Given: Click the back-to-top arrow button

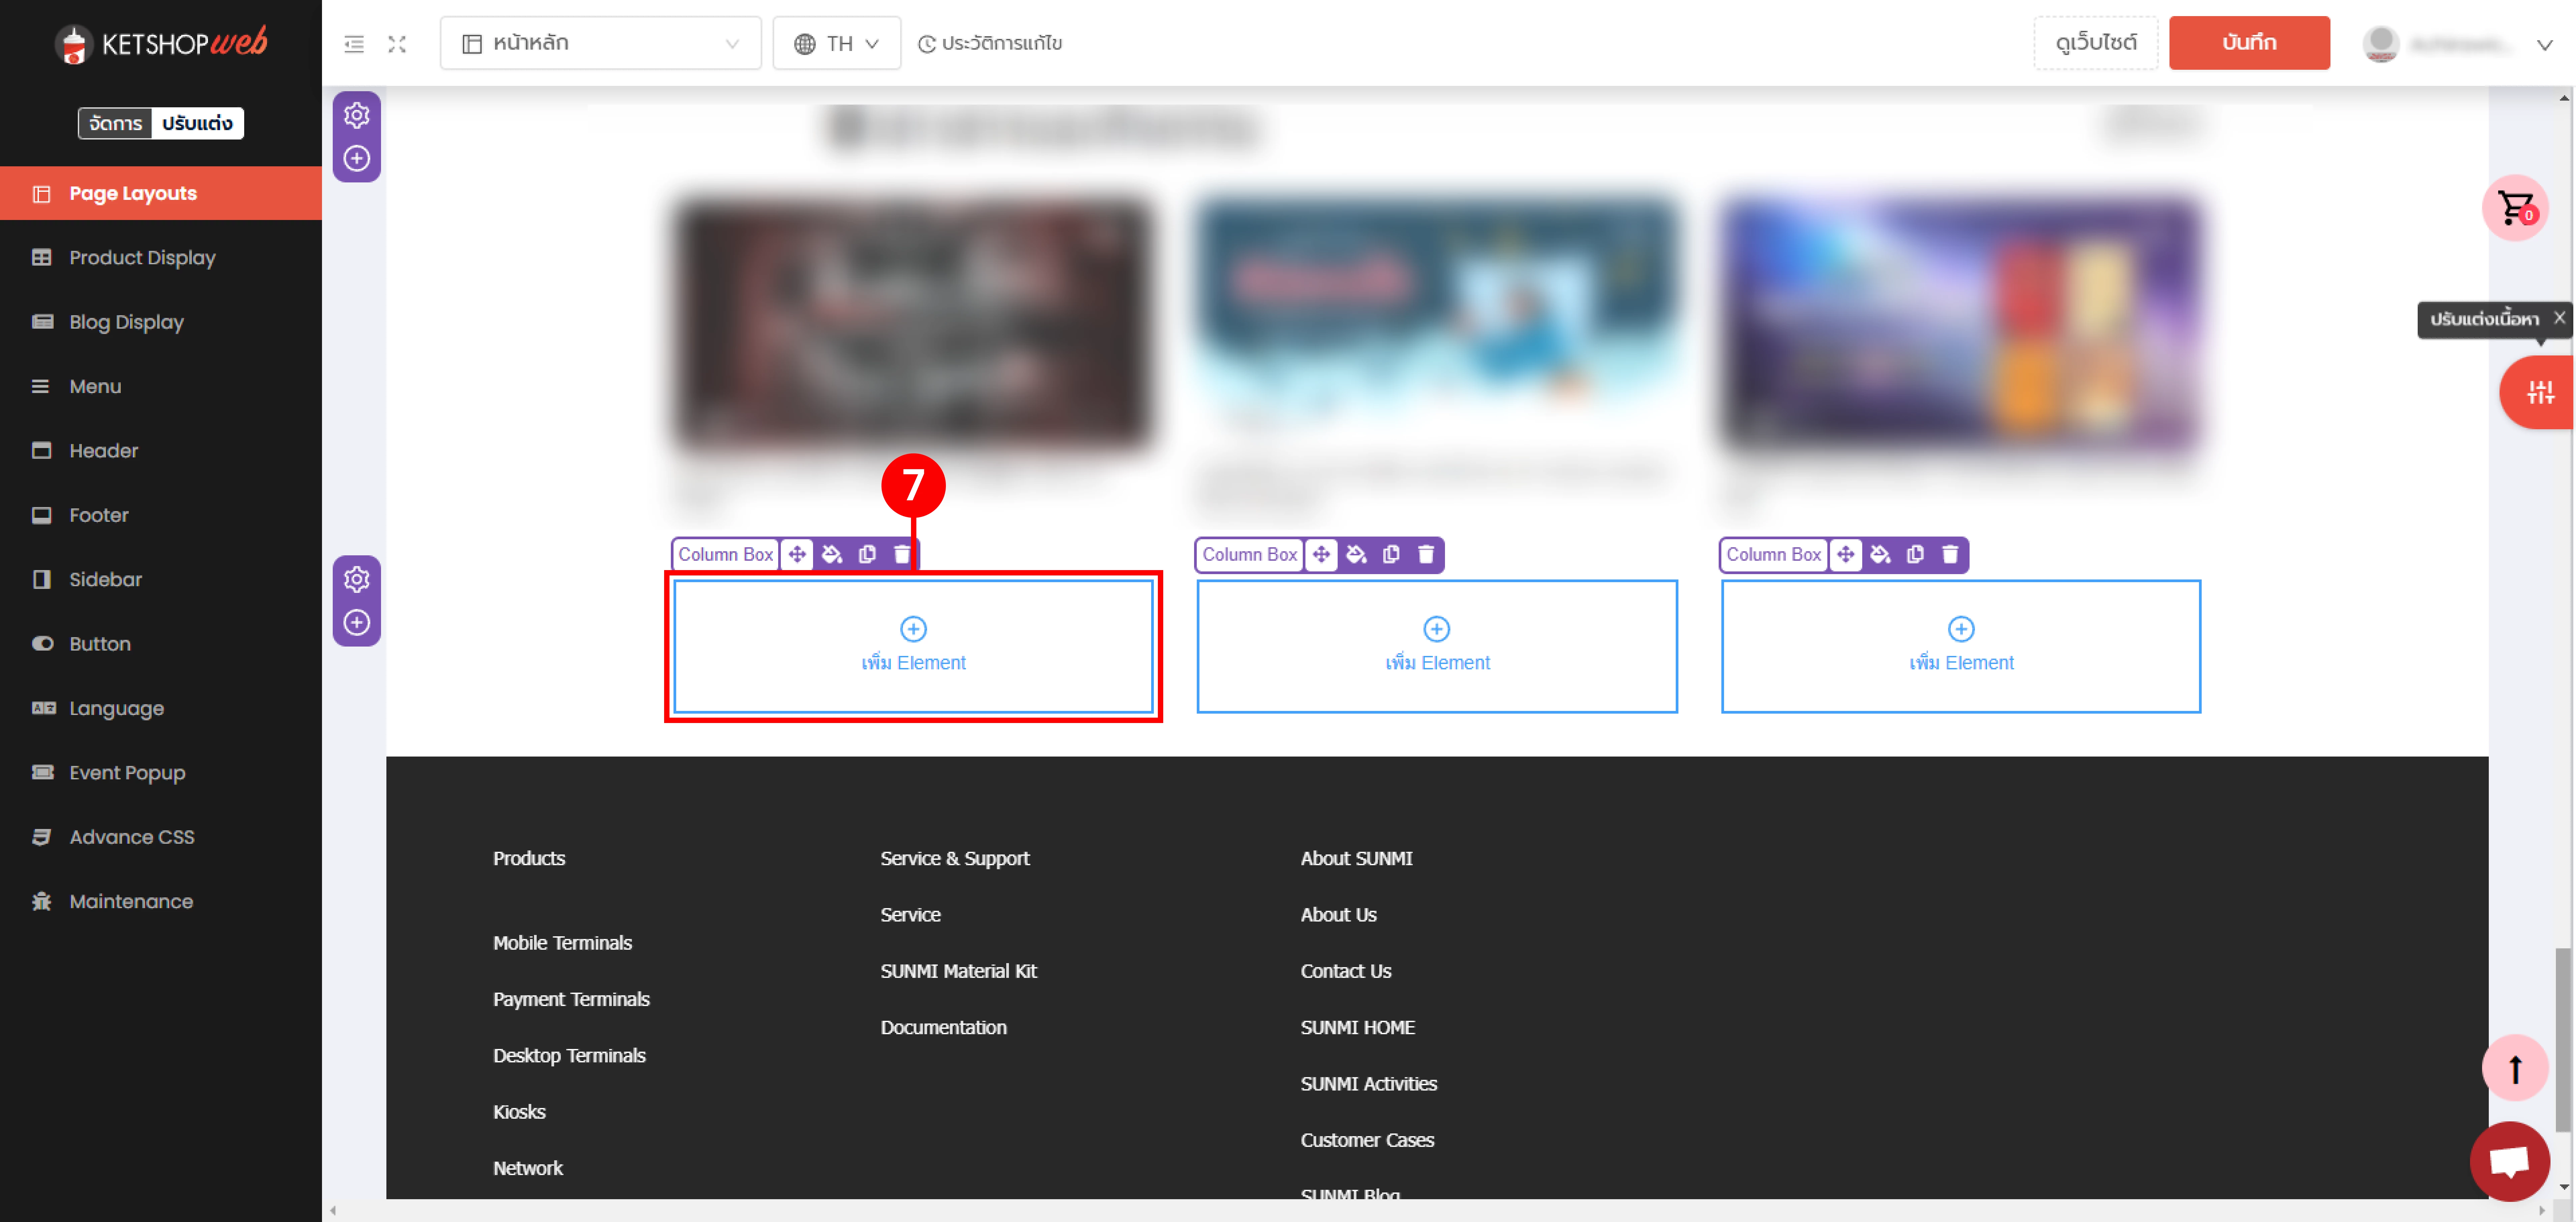Looking at the screenshot, I should point(2515,1068).
